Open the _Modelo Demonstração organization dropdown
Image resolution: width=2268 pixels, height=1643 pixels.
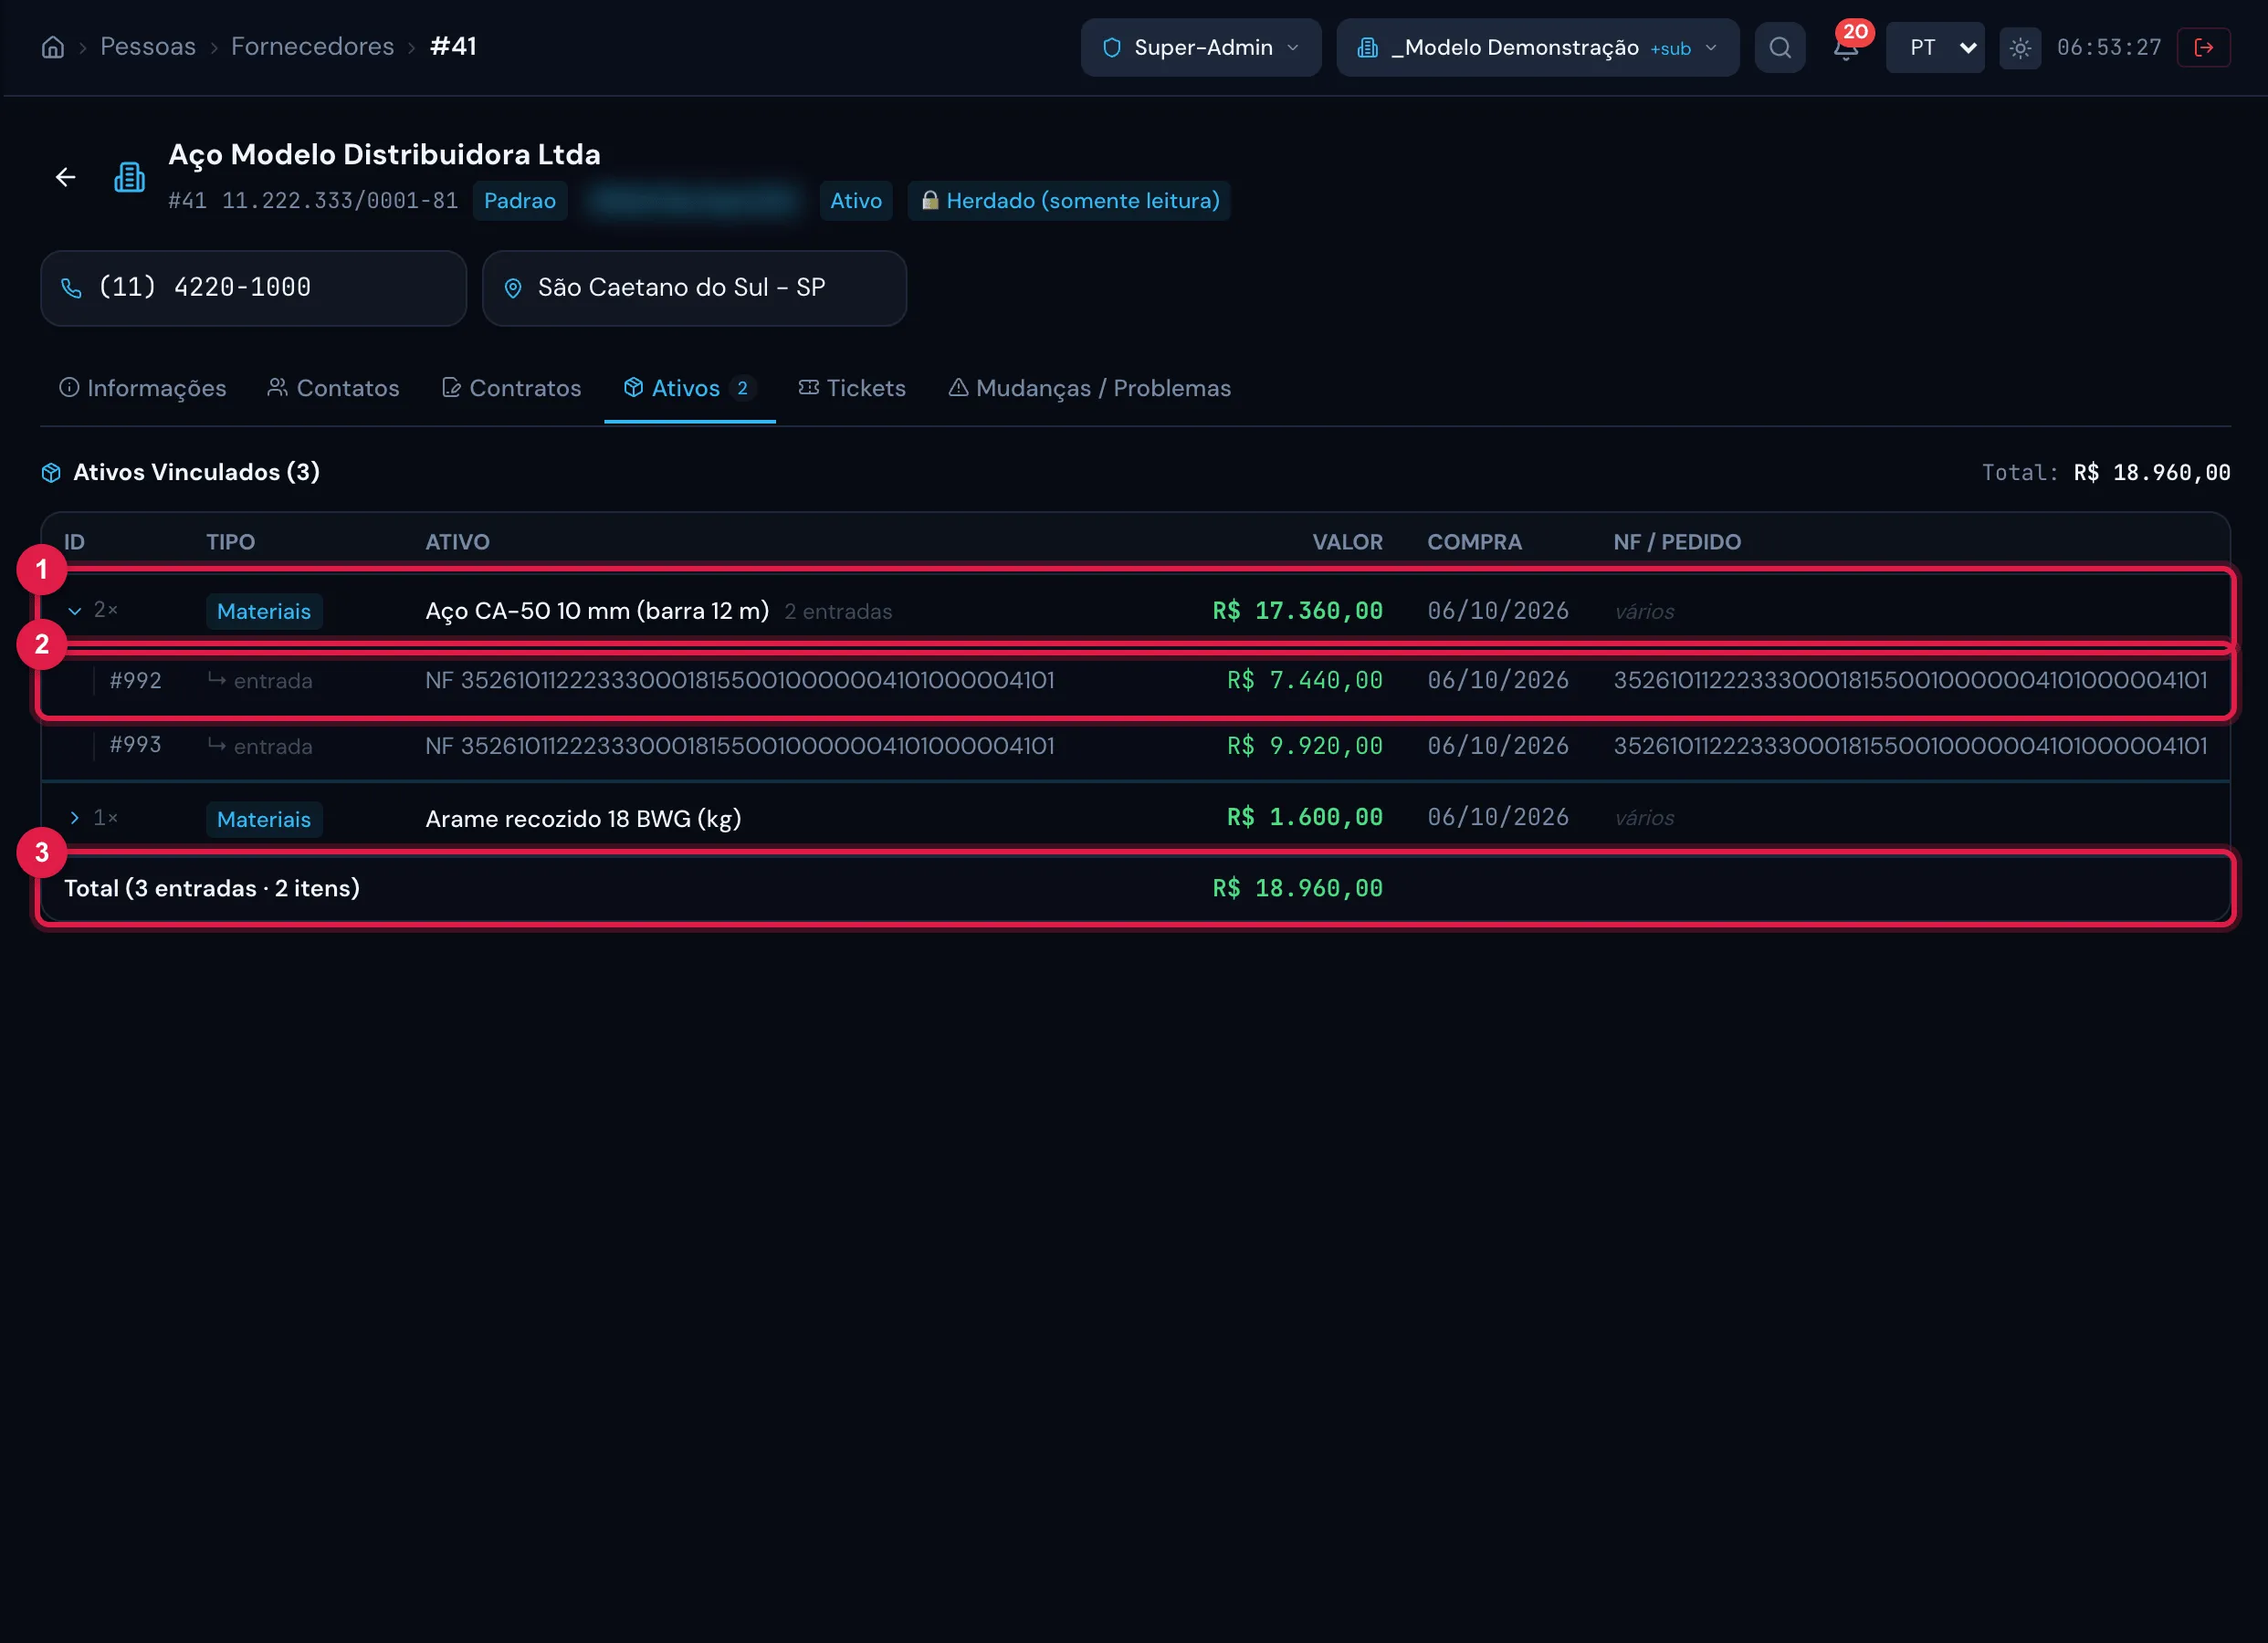(1538, 47)
